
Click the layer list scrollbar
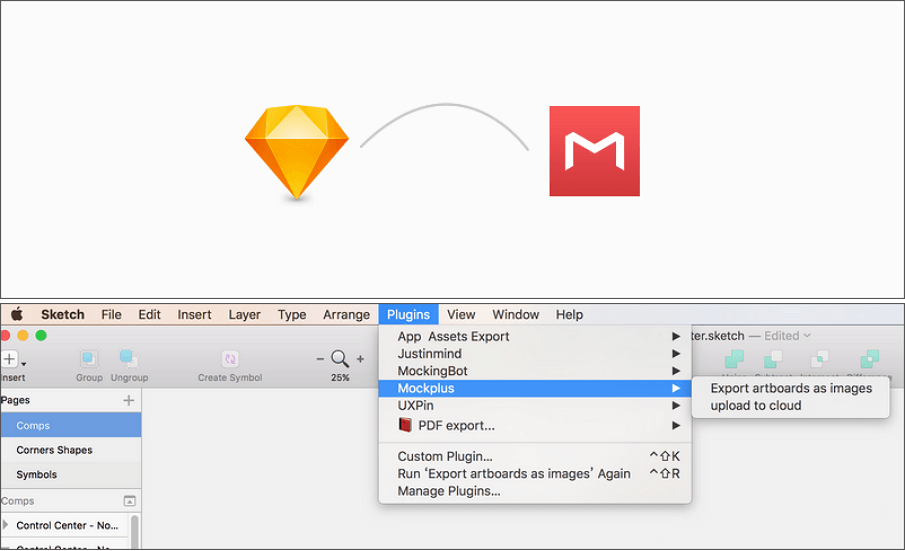[x=135, y=532]
